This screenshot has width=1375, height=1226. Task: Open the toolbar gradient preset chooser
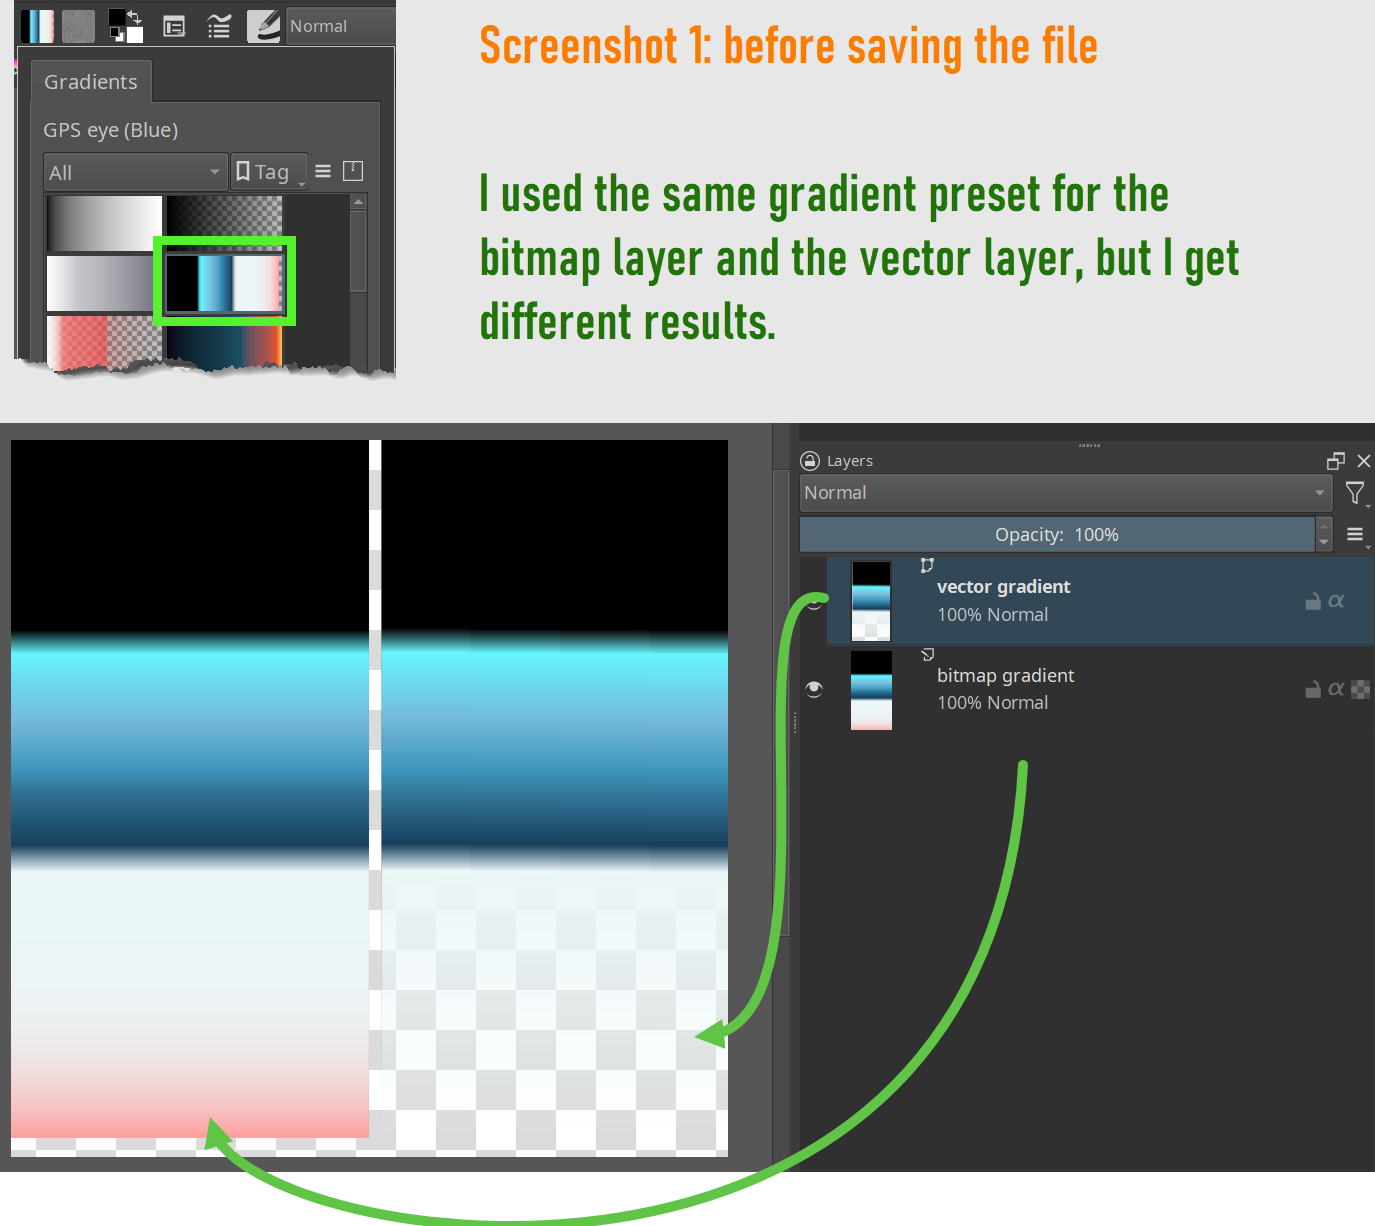[38, 26]
